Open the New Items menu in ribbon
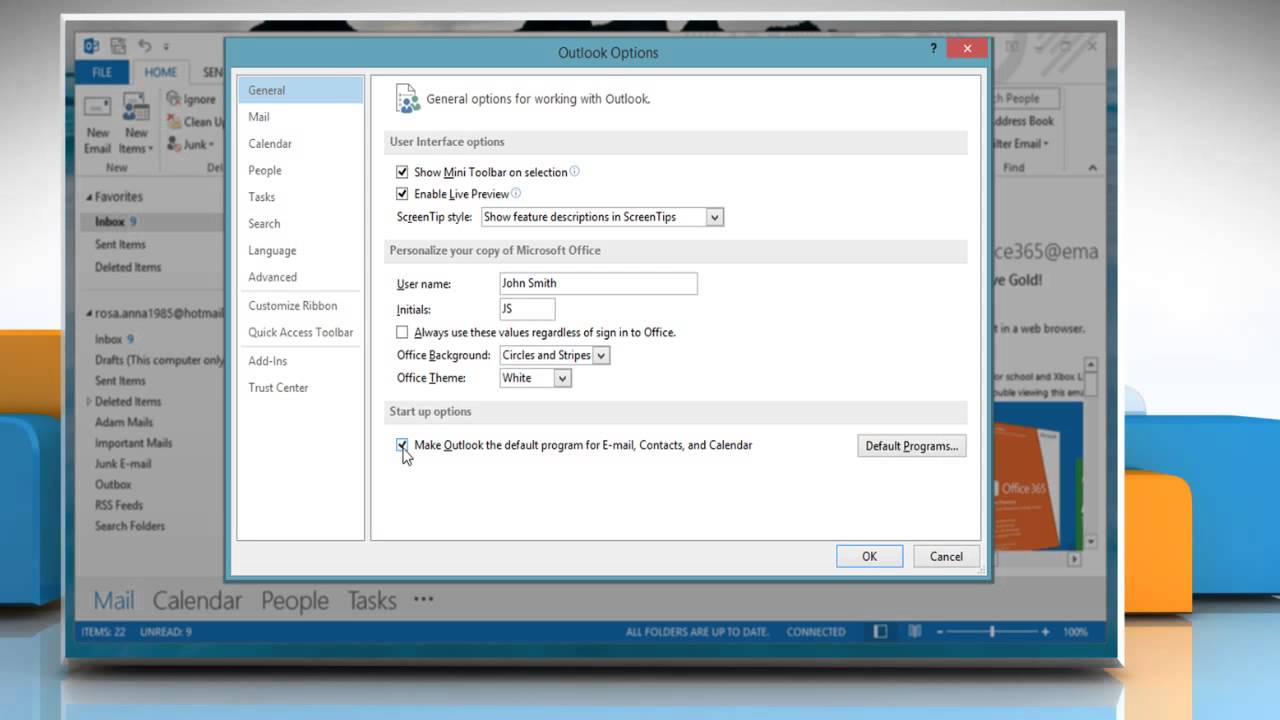Screen dimensions: 1280x720 pyautogui.click(x=136, y=124)
